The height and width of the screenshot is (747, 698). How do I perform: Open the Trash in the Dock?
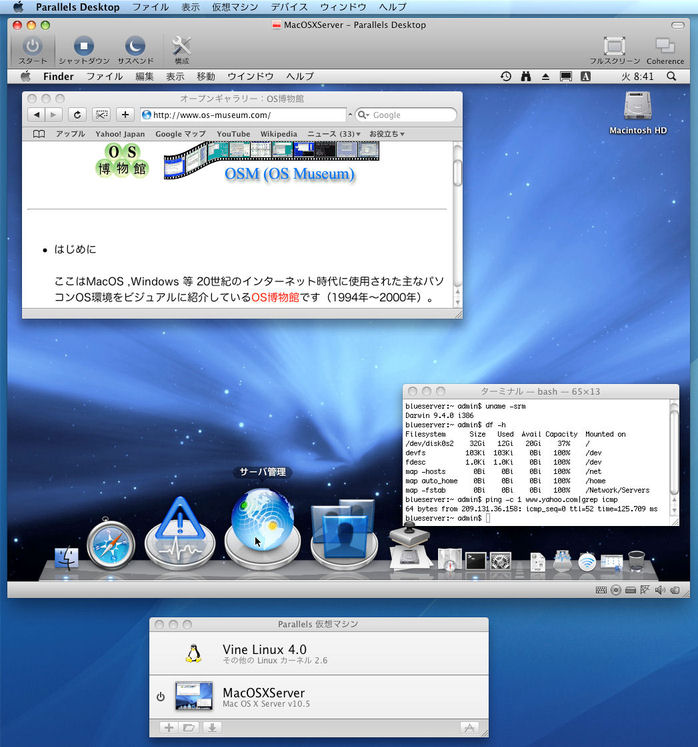637,561
